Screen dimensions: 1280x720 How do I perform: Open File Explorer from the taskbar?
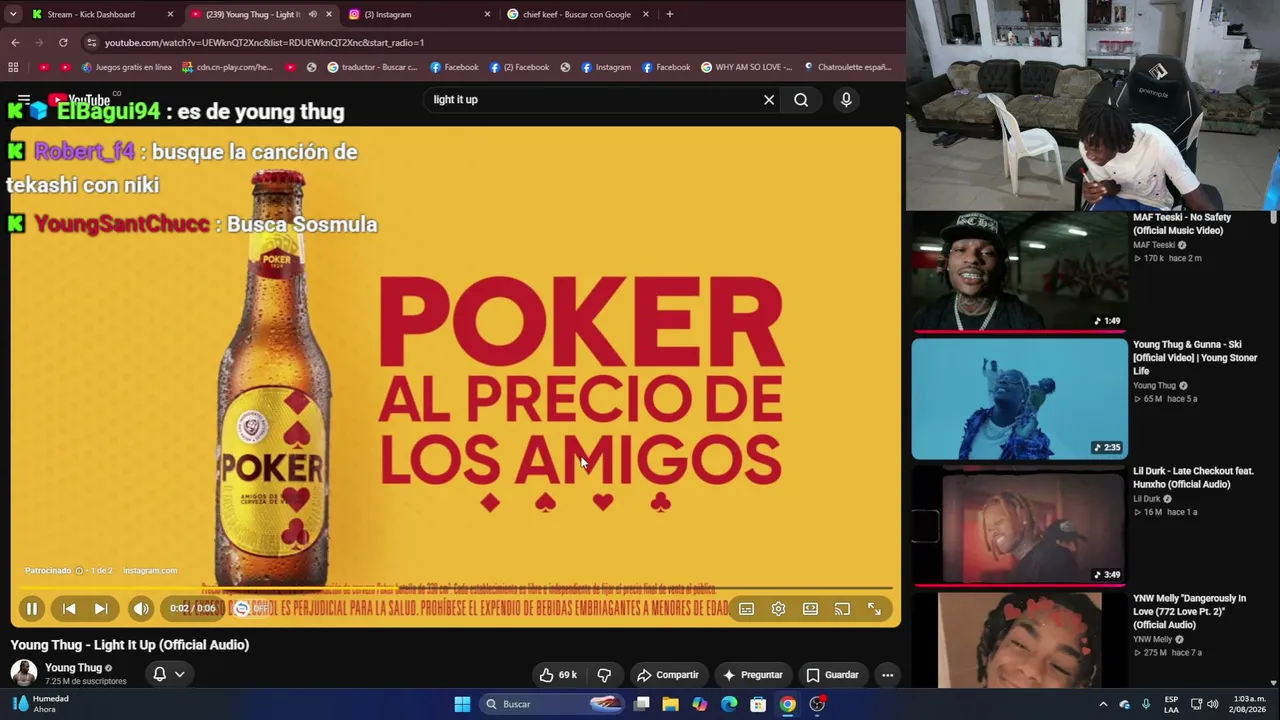670,704
